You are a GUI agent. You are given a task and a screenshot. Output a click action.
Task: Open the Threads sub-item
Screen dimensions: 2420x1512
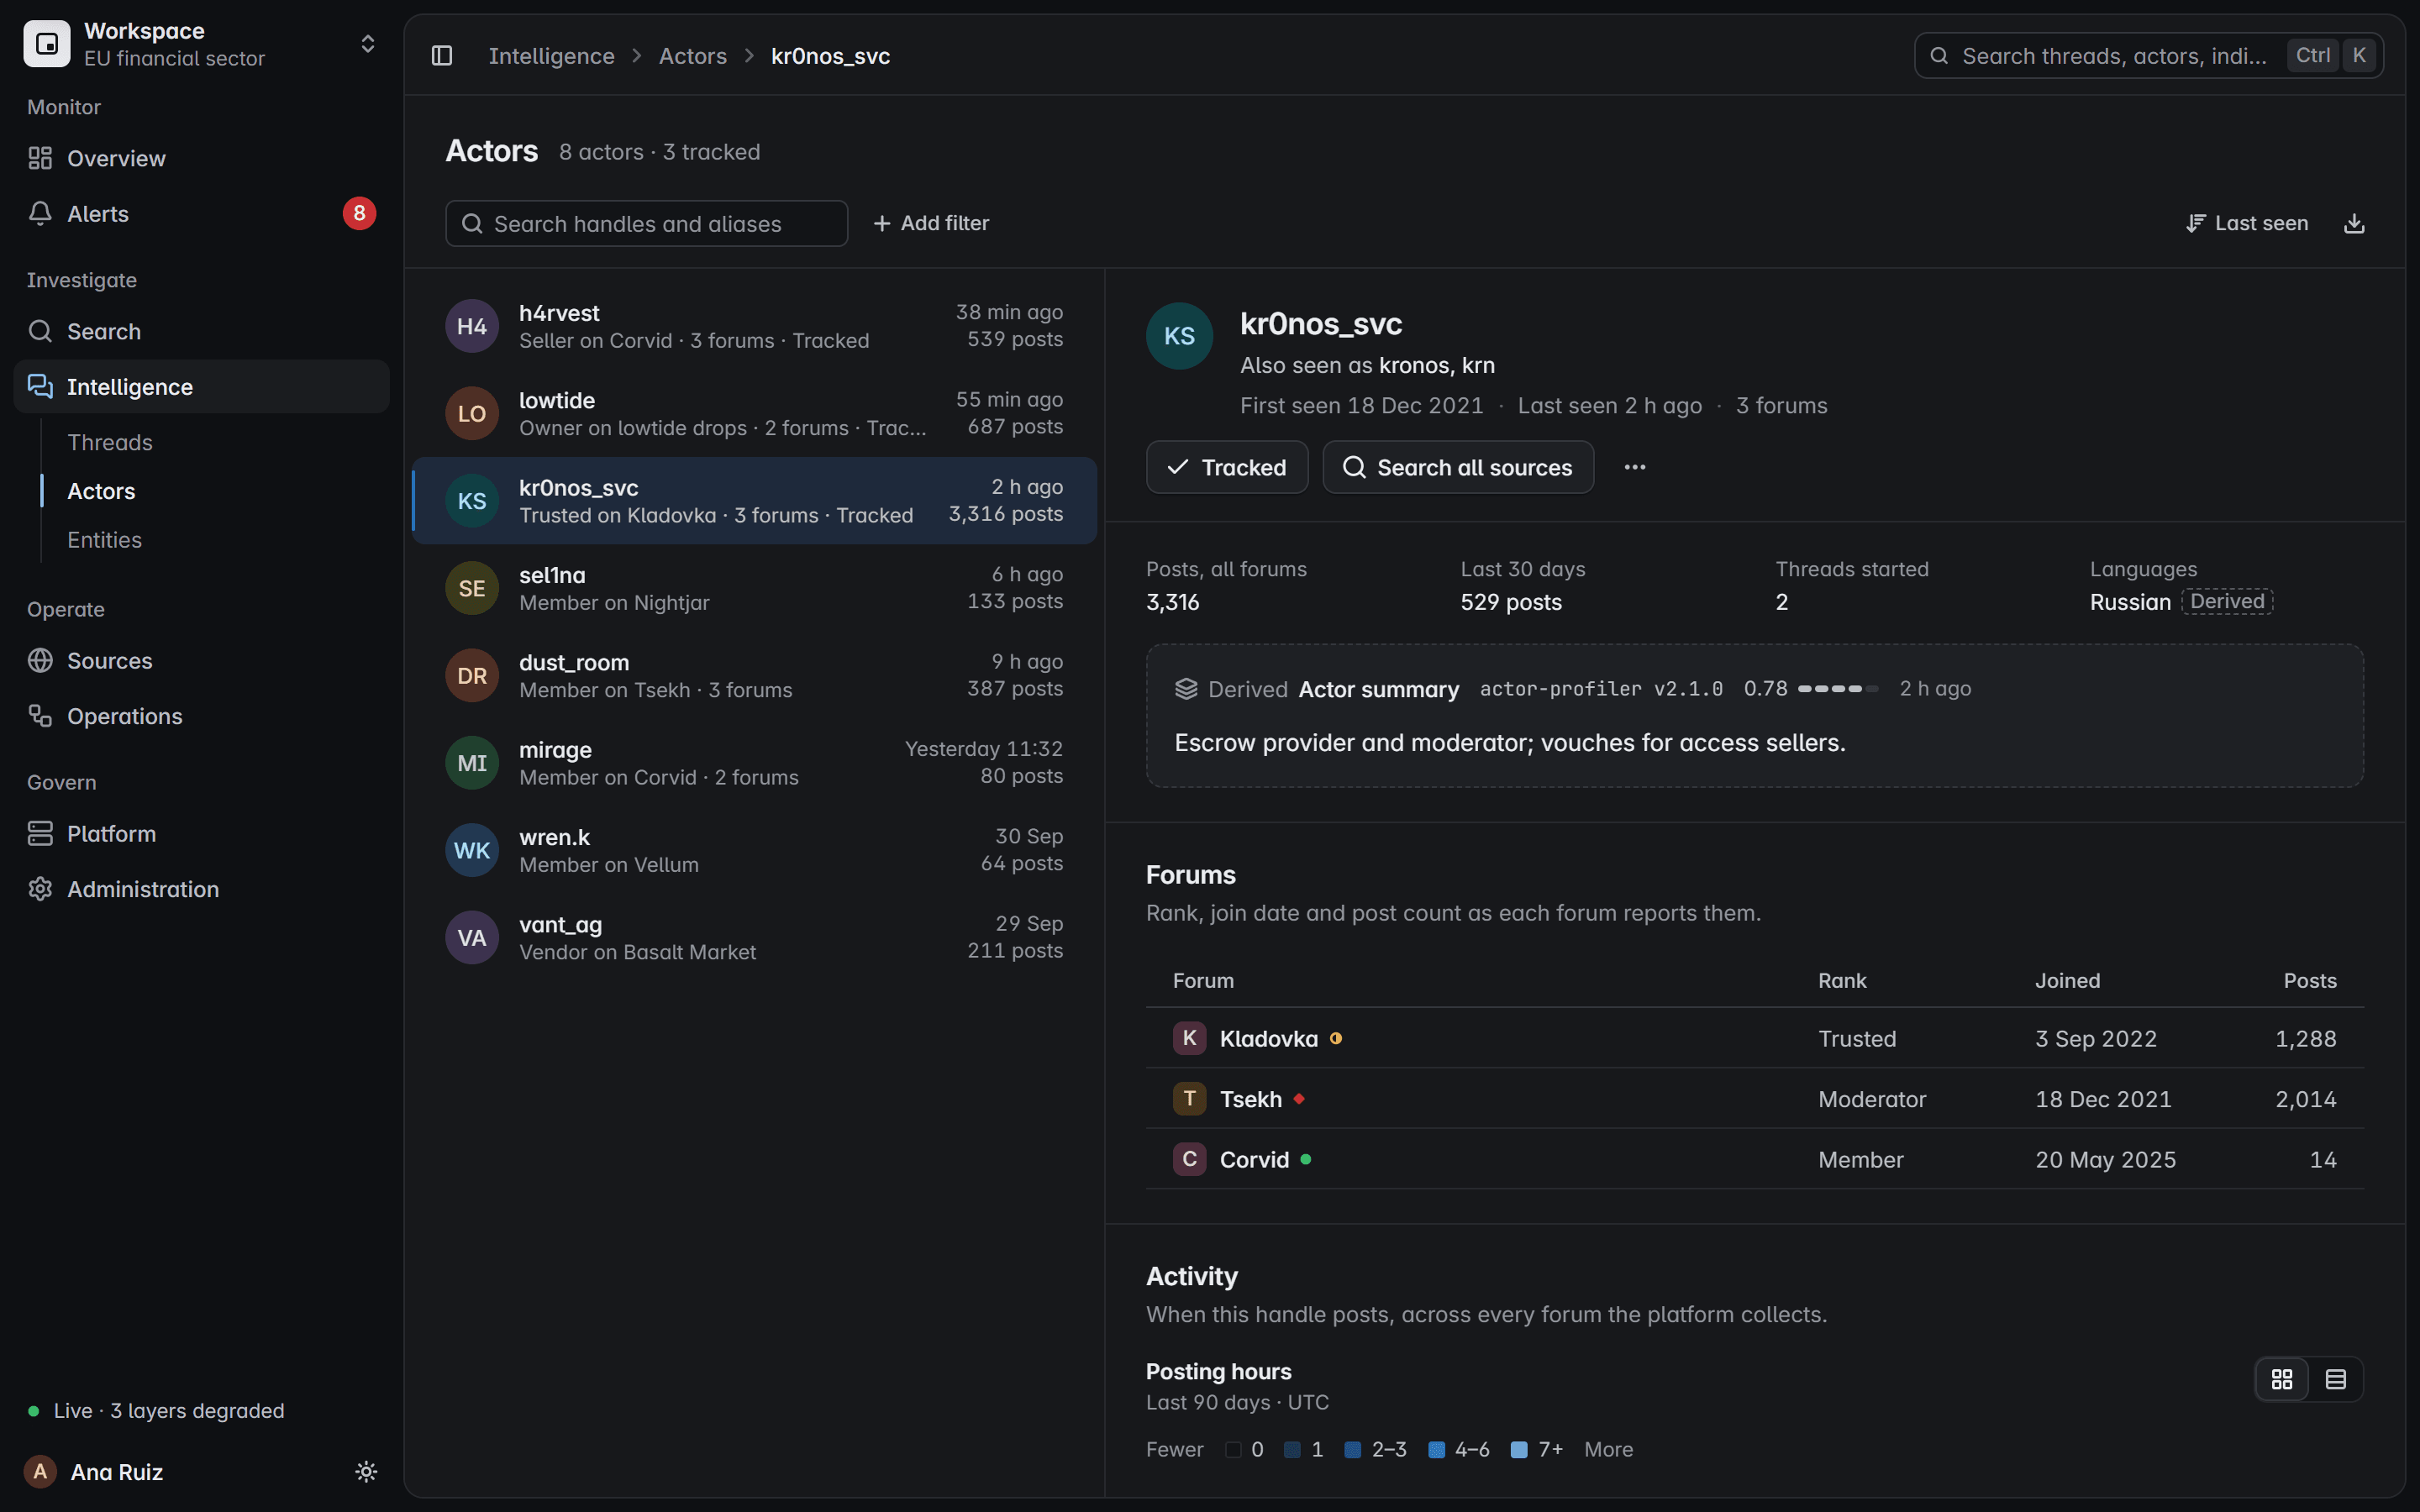110,442
